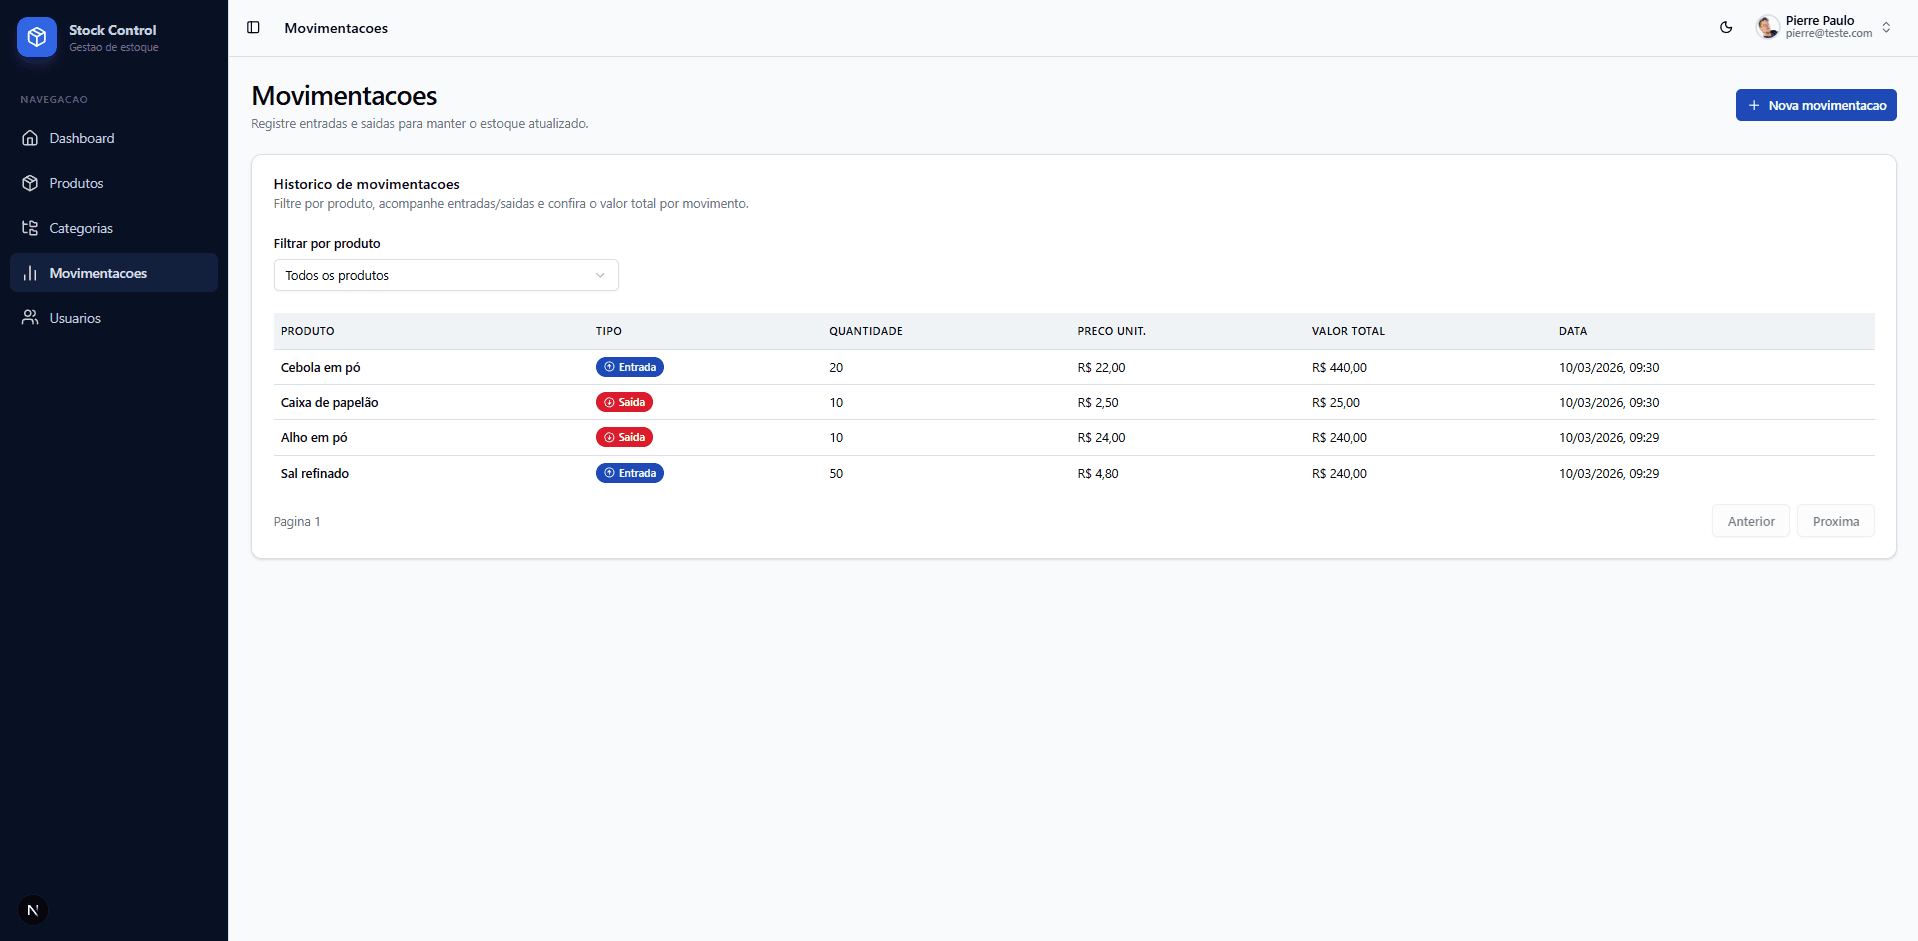Click the Produtos box icon
Viewport: 1918px width, 941px height.
[x=30, y=183]
